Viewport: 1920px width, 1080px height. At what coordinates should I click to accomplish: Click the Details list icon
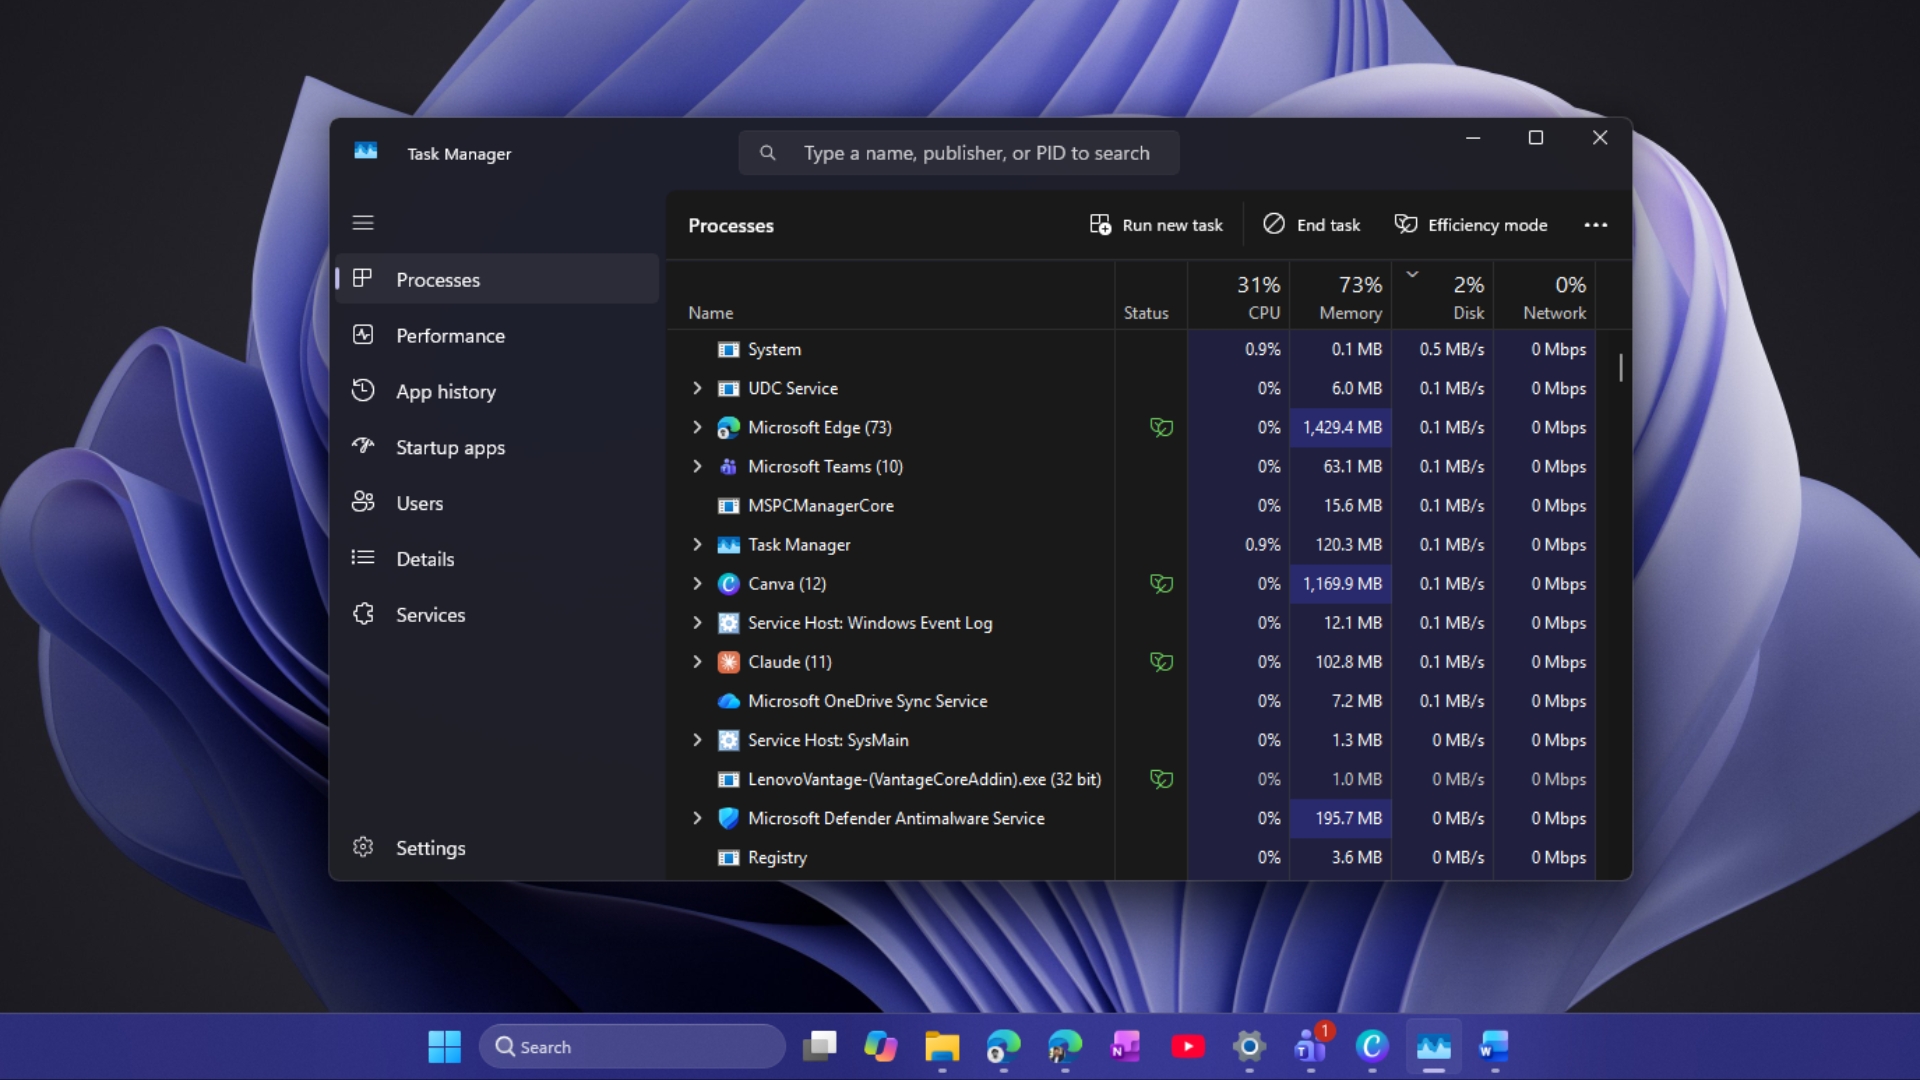click(363, 558)
